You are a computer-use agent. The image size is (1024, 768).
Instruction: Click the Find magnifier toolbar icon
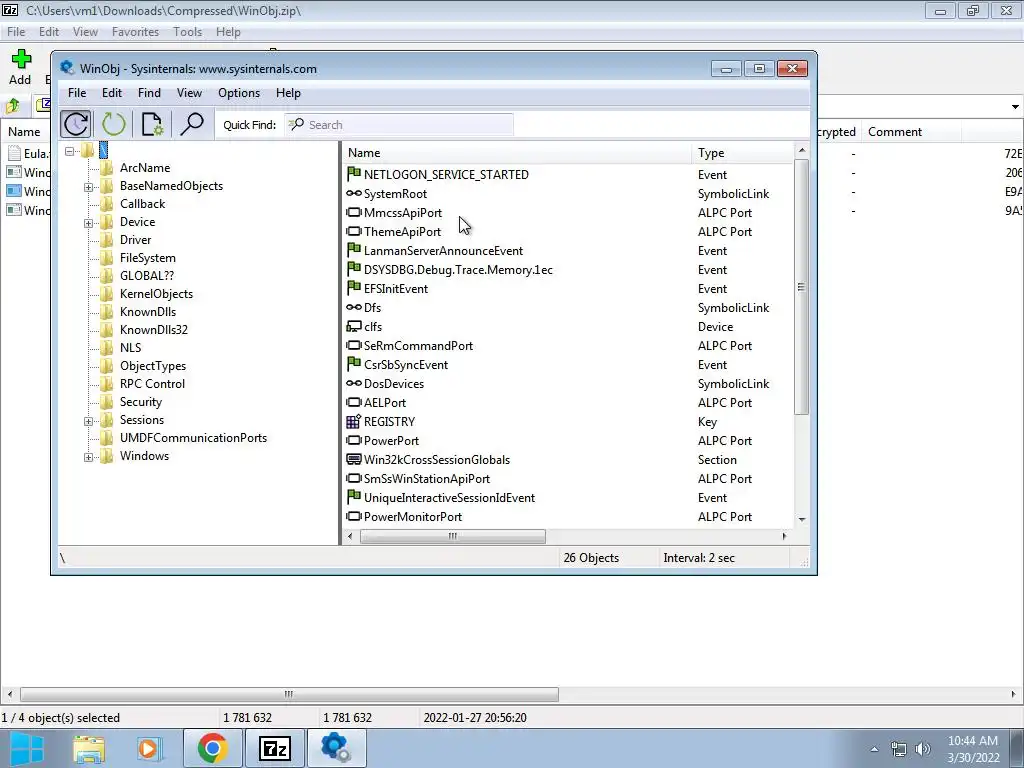(192, 124)
